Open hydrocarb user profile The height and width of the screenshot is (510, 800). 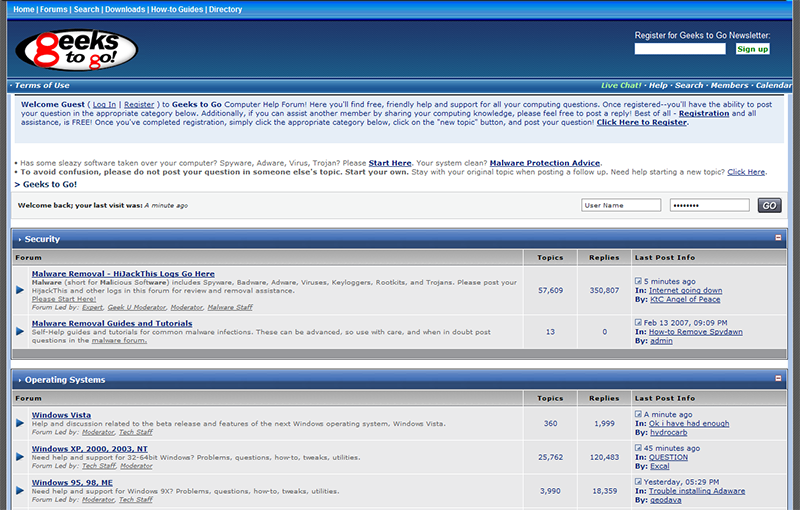pyautogui.click(x=668, y=432)
